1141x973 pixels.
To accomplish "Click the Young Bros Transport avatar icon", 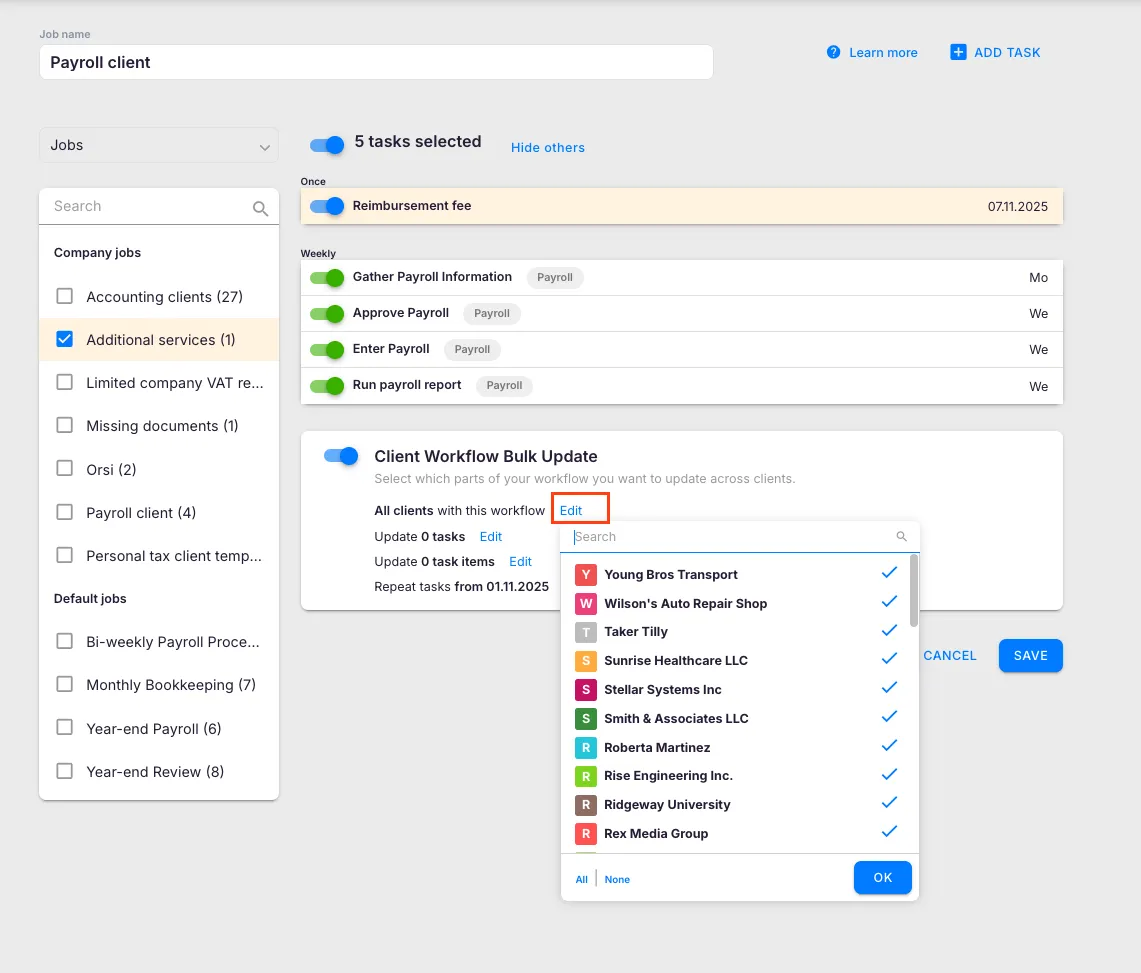I will point(586,575).
